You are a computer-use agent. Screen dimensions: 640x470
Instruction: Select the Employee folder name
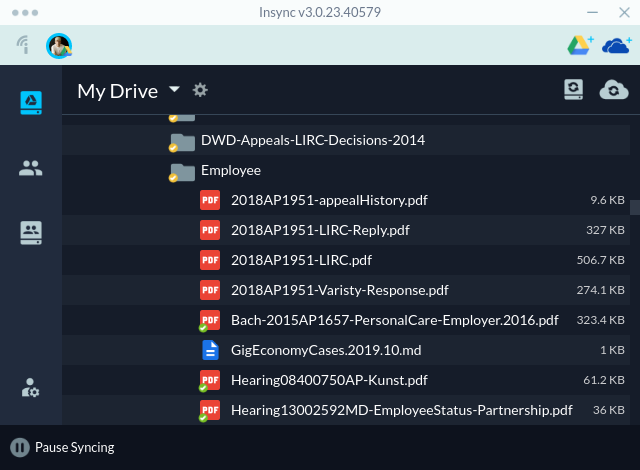pyautogui.click(x=231, y=171)
